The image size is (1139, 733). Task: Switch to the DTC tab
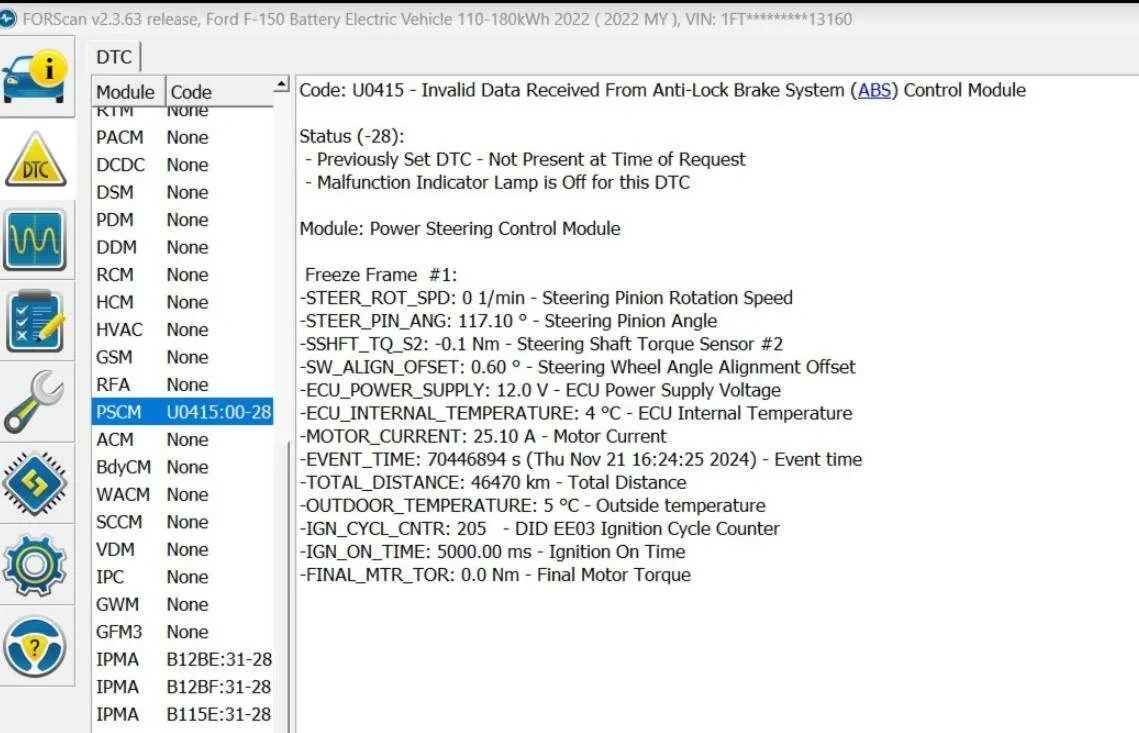click(114, 57)
